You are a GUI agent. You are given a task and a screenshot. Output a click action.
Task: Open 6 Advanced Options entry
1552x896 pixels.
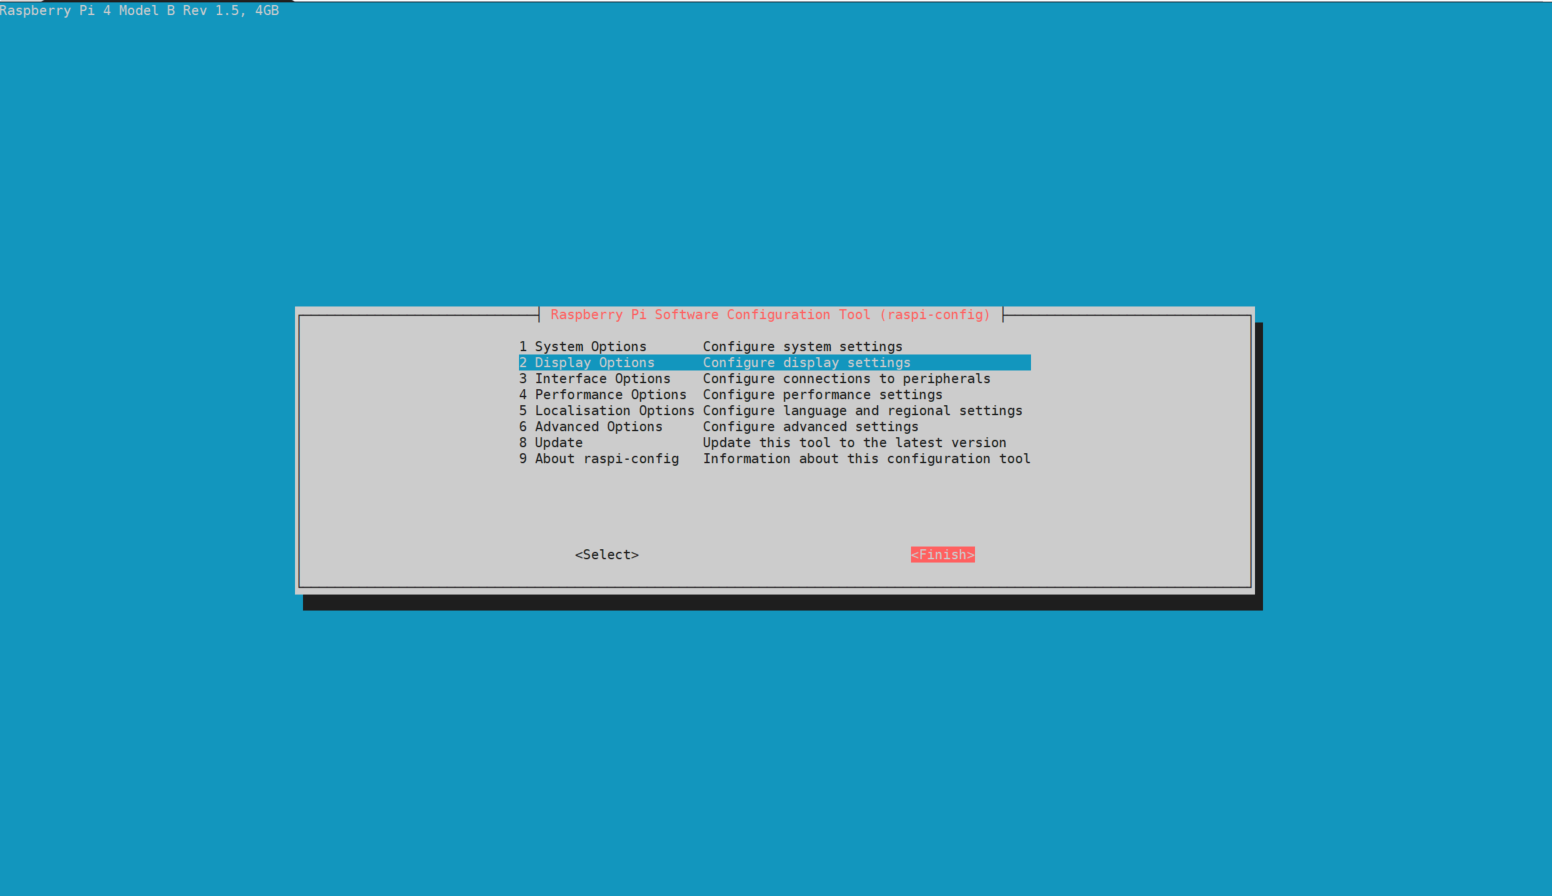click(x=774, y=427)
